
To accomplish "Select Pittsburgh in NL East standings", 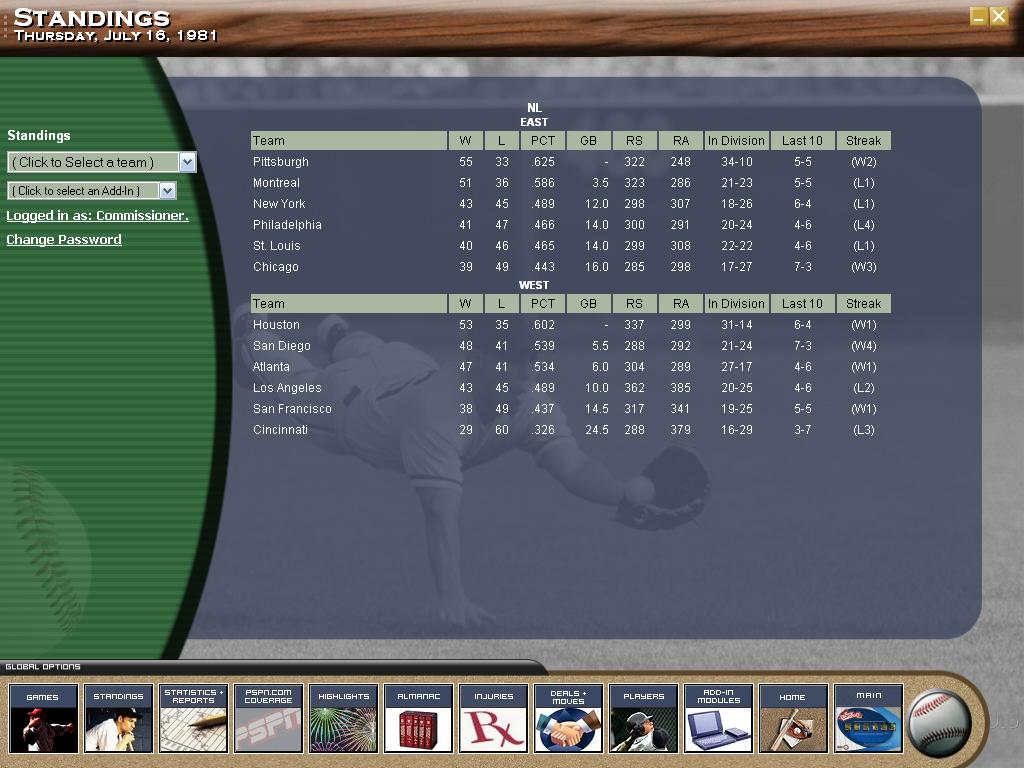I will click(281, 162).
